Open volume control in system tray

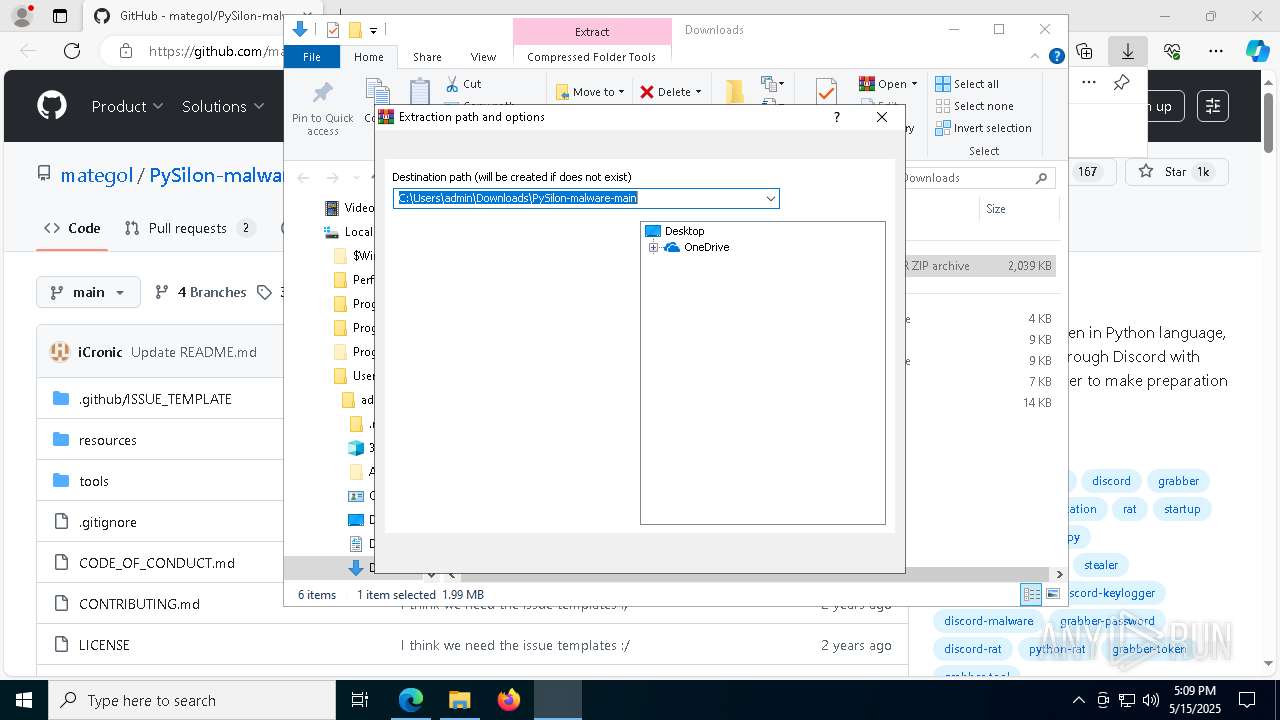point(1151,700)
